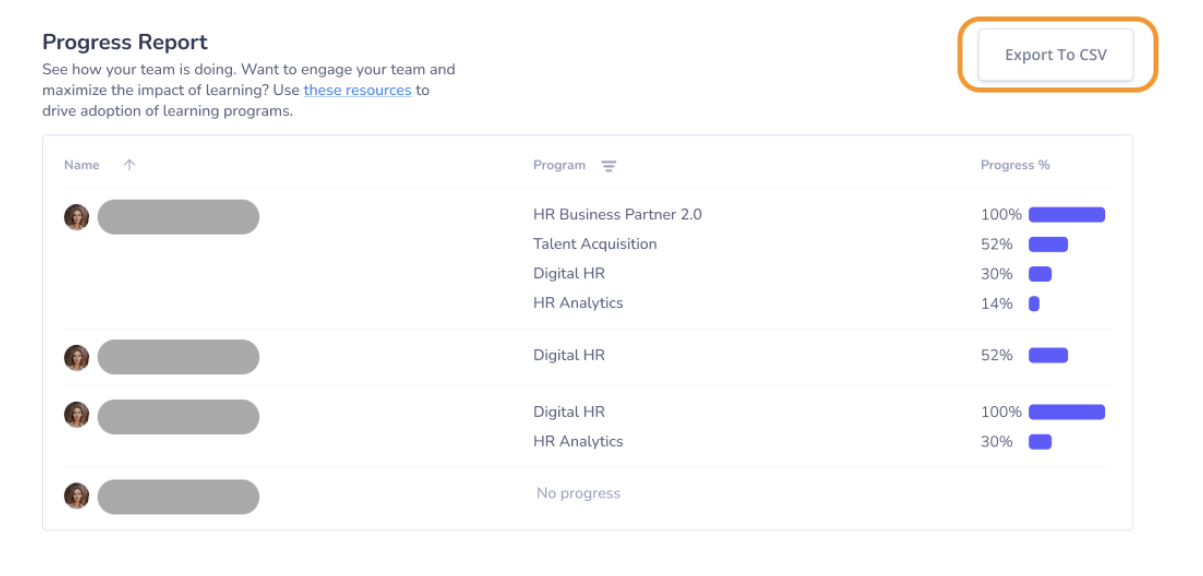
Task: Click the second team member's avatar
Action: click(x=77, y=357)
